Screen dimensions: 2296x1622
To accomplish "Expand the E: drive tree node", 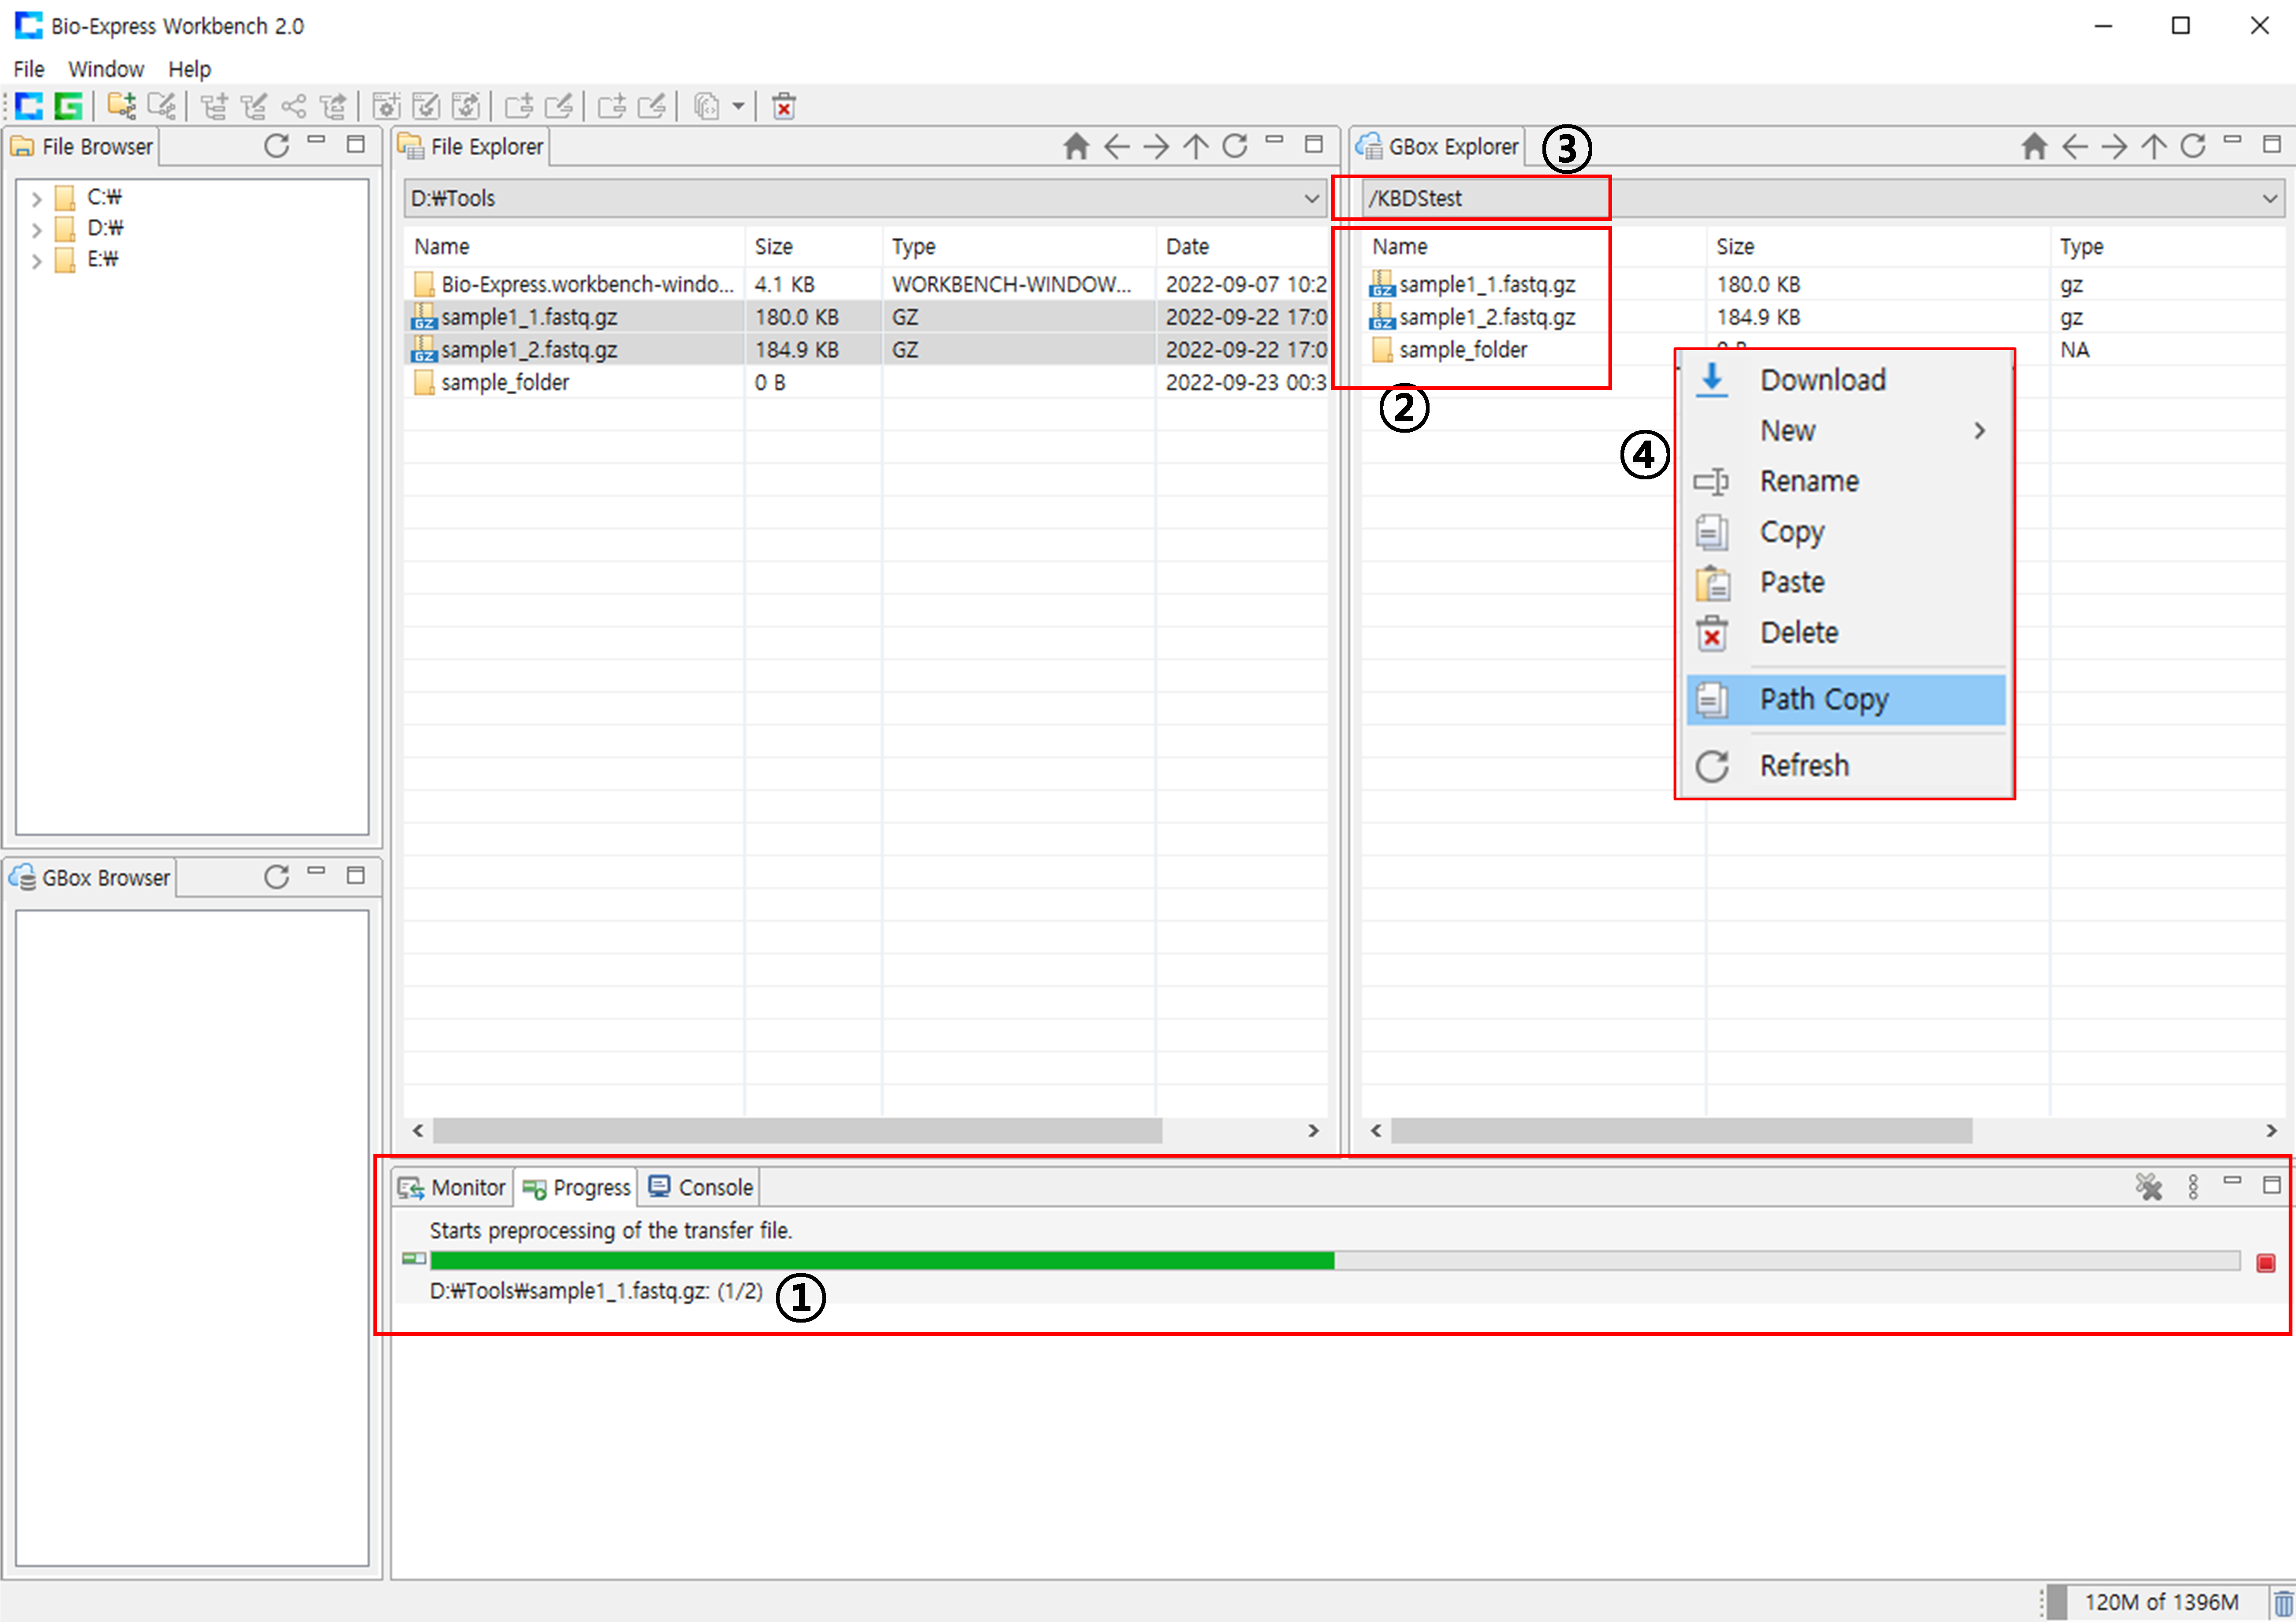I will [x=37, y=261].
